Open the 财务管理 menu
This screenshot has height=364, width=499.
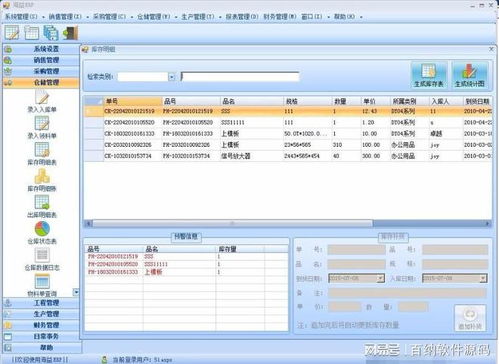(280, 16)
